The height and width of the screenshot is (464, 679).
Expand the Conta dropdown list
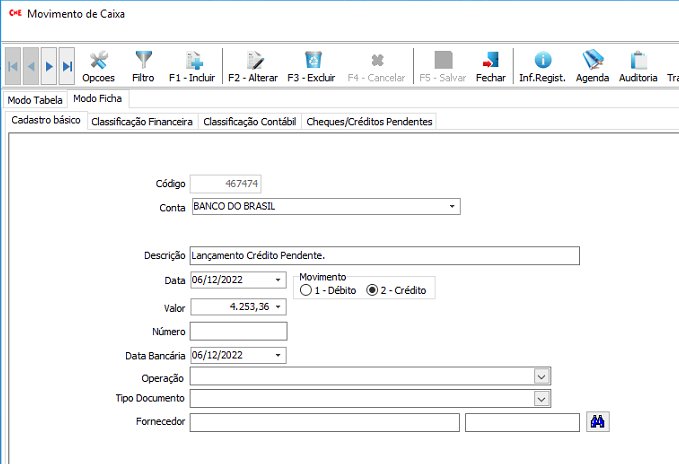pos(452,207)
